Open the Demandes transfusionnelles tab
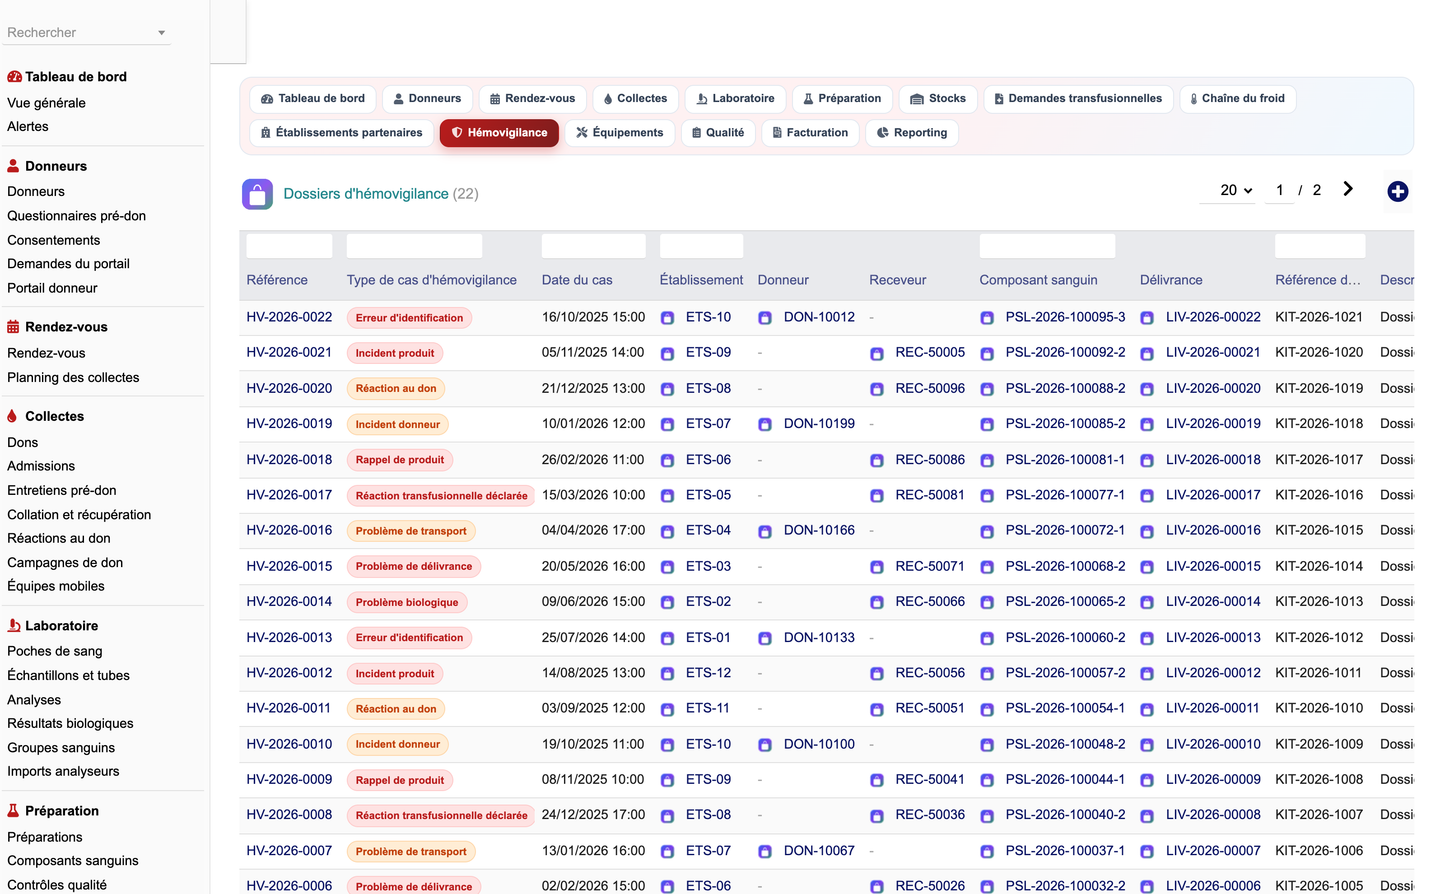This screenshot has width=1445, height=894. click(1079, 98)
